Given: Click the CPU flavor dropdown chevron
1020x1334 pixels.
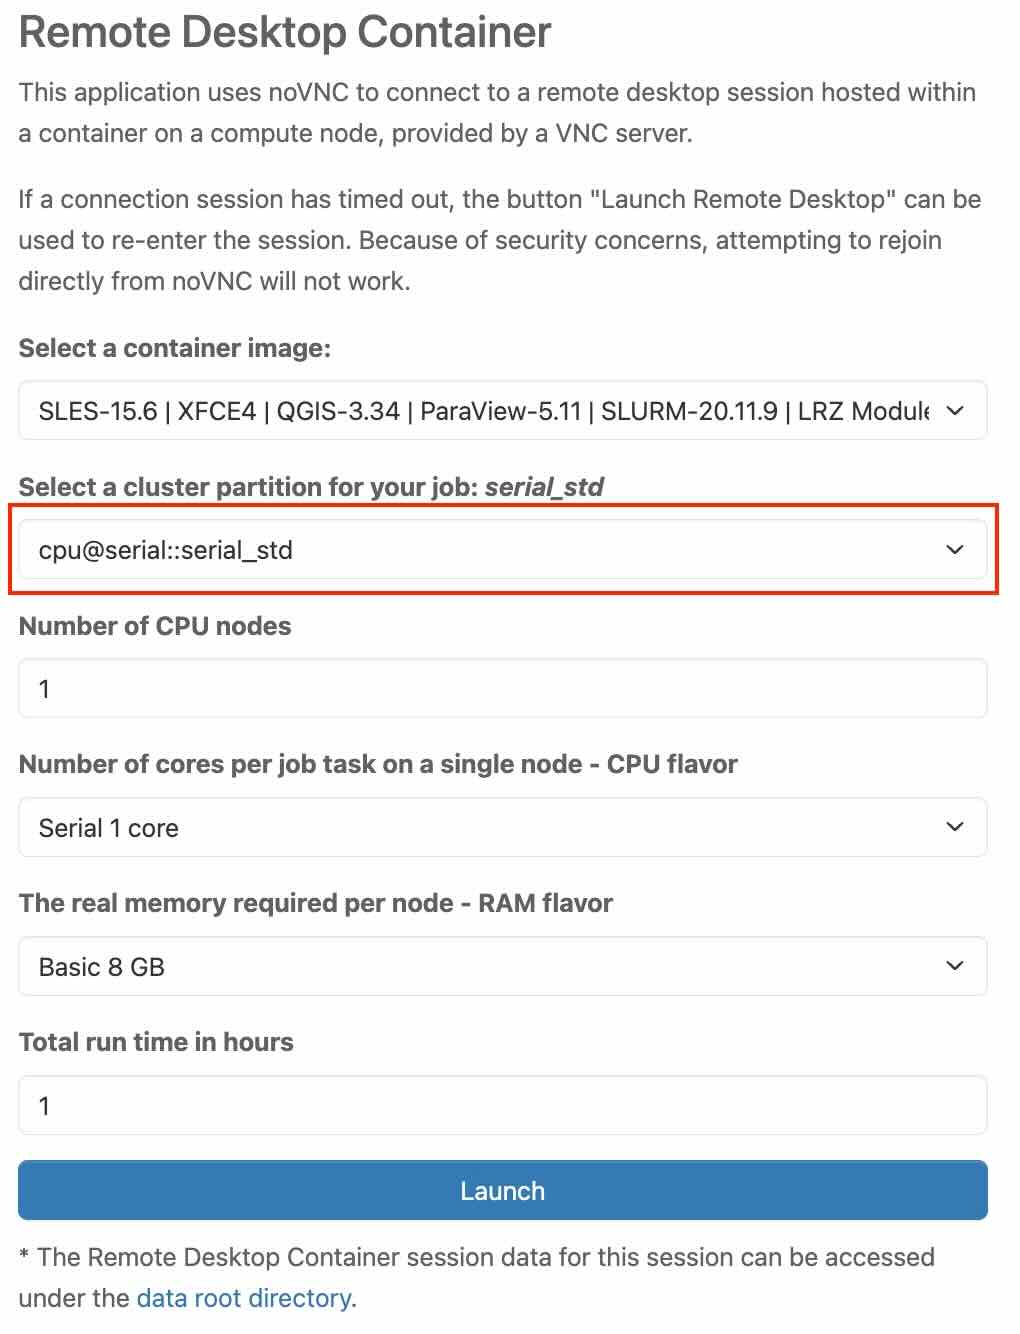Looking at the screenshot, I should (955, 827).
